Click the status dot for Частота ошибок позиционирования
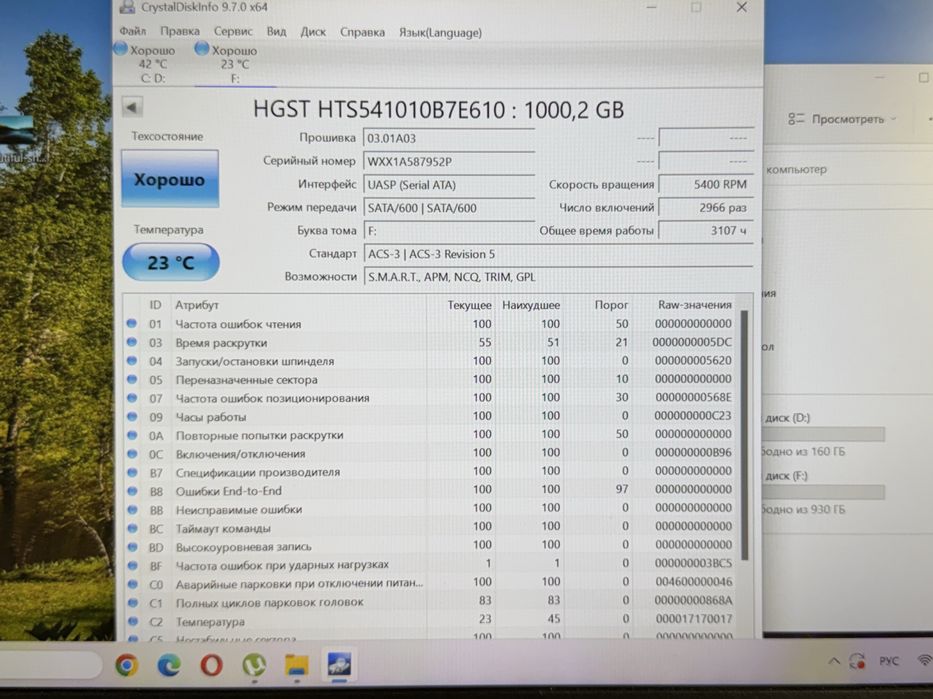The image size is (933, 699). 132,397
